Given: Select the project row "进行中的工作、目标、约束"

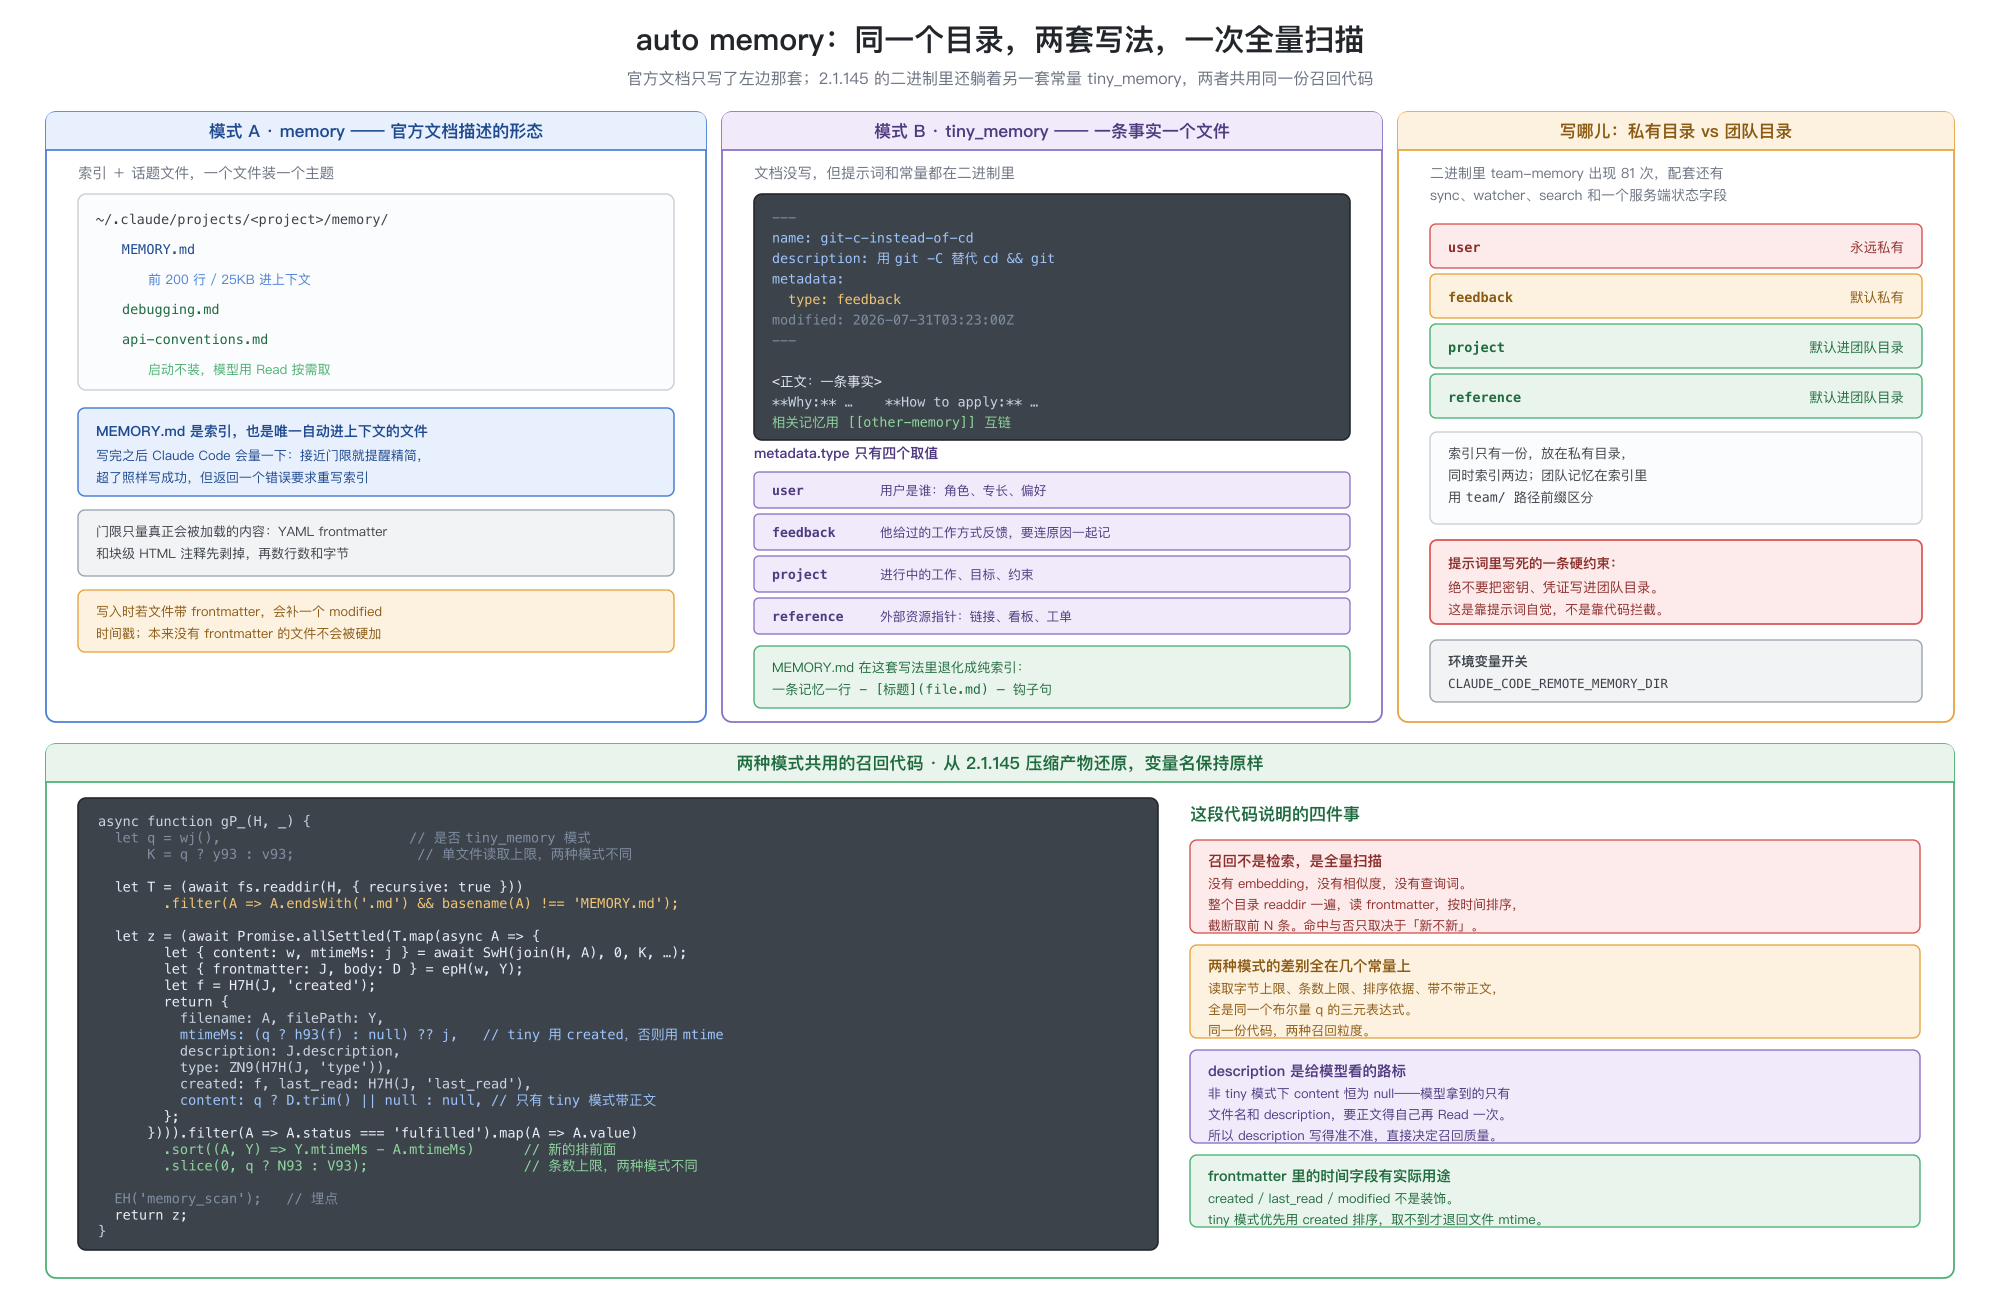Looking at the screenshot, I should 1052,574.
